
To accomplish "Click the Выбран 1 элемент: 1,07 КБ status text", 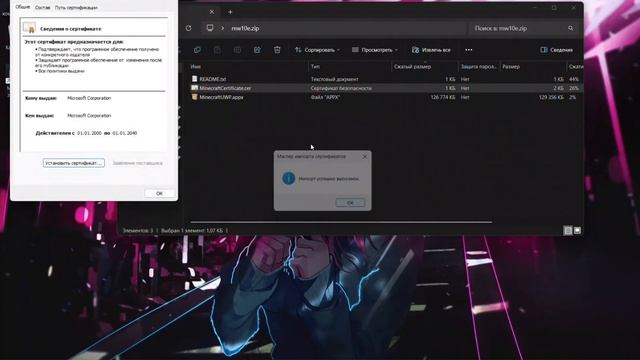I will (192, 231).
